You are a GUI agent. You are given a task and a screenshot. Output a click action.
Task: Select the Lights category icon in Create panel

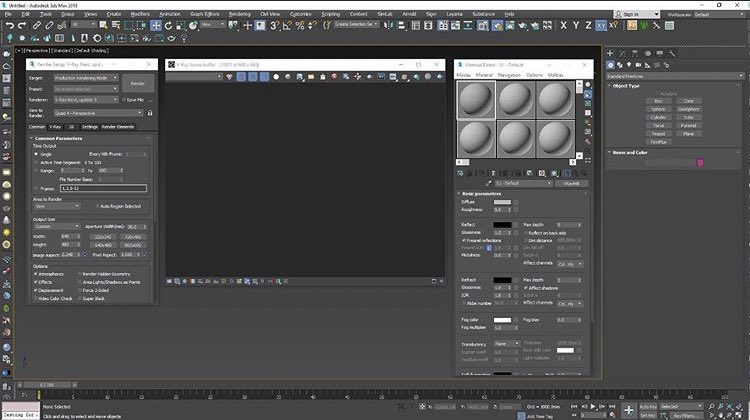click(629, 65)
